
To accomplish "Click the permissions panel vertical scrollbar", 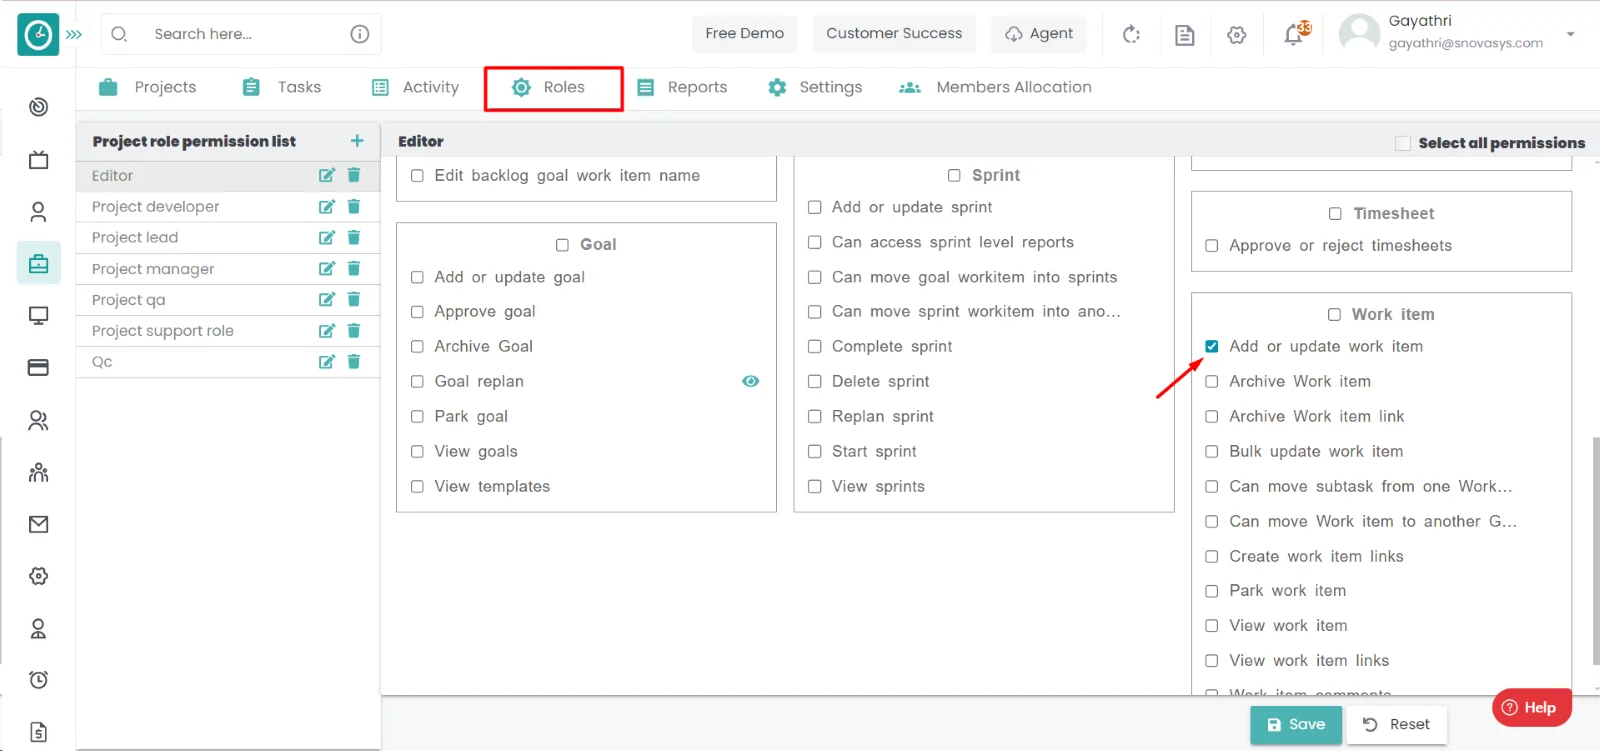I will [x=1595, y=550].
